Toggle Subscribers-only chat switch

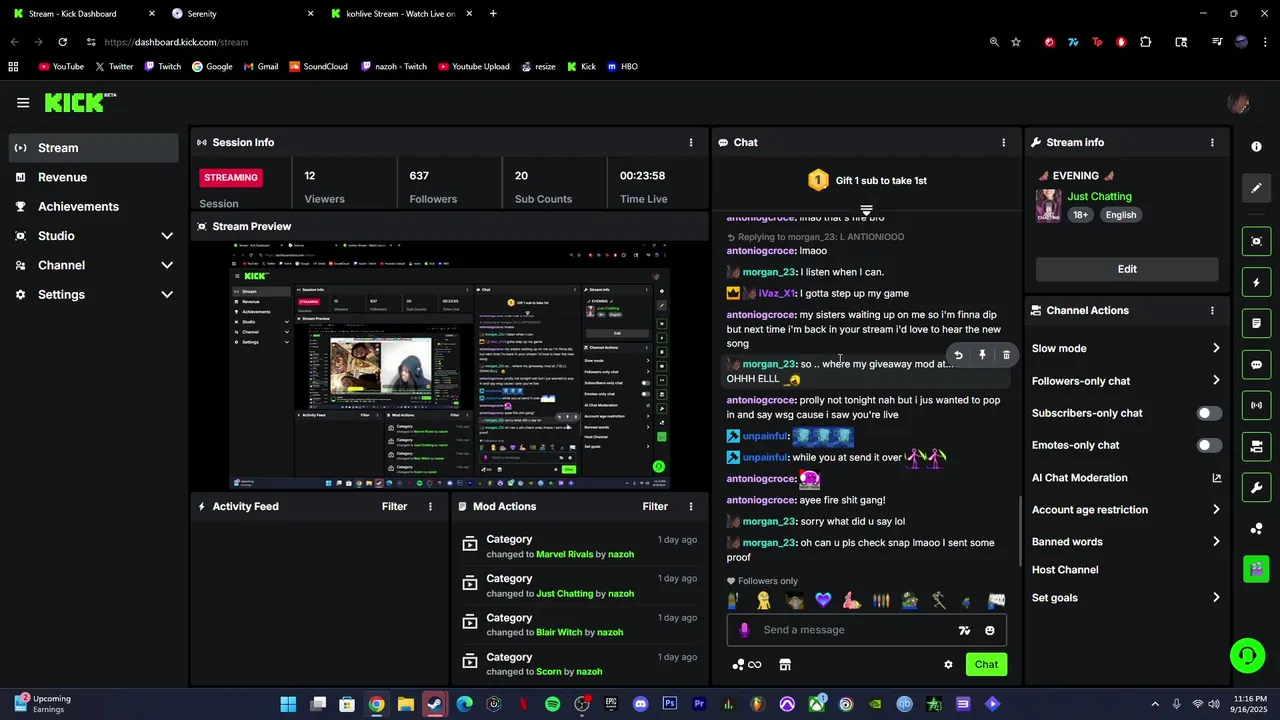coord(1209,413)
